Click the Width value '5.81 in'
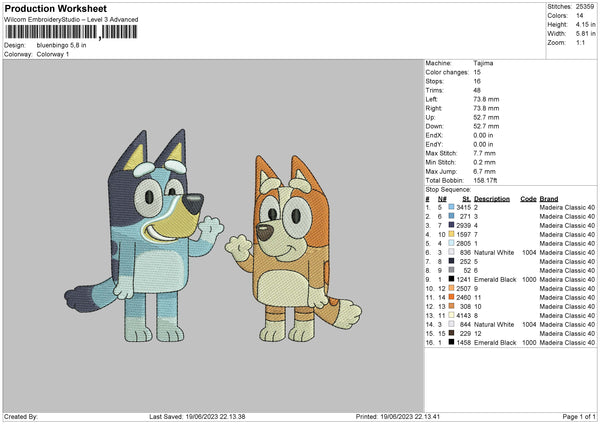The height and width of the screenshot is (424, 600). [x=585, y=34]
